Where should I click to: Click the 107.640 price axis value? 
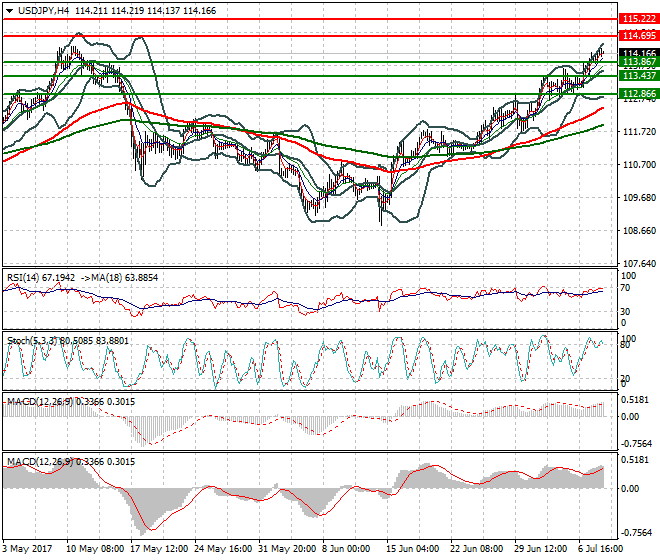639,264
